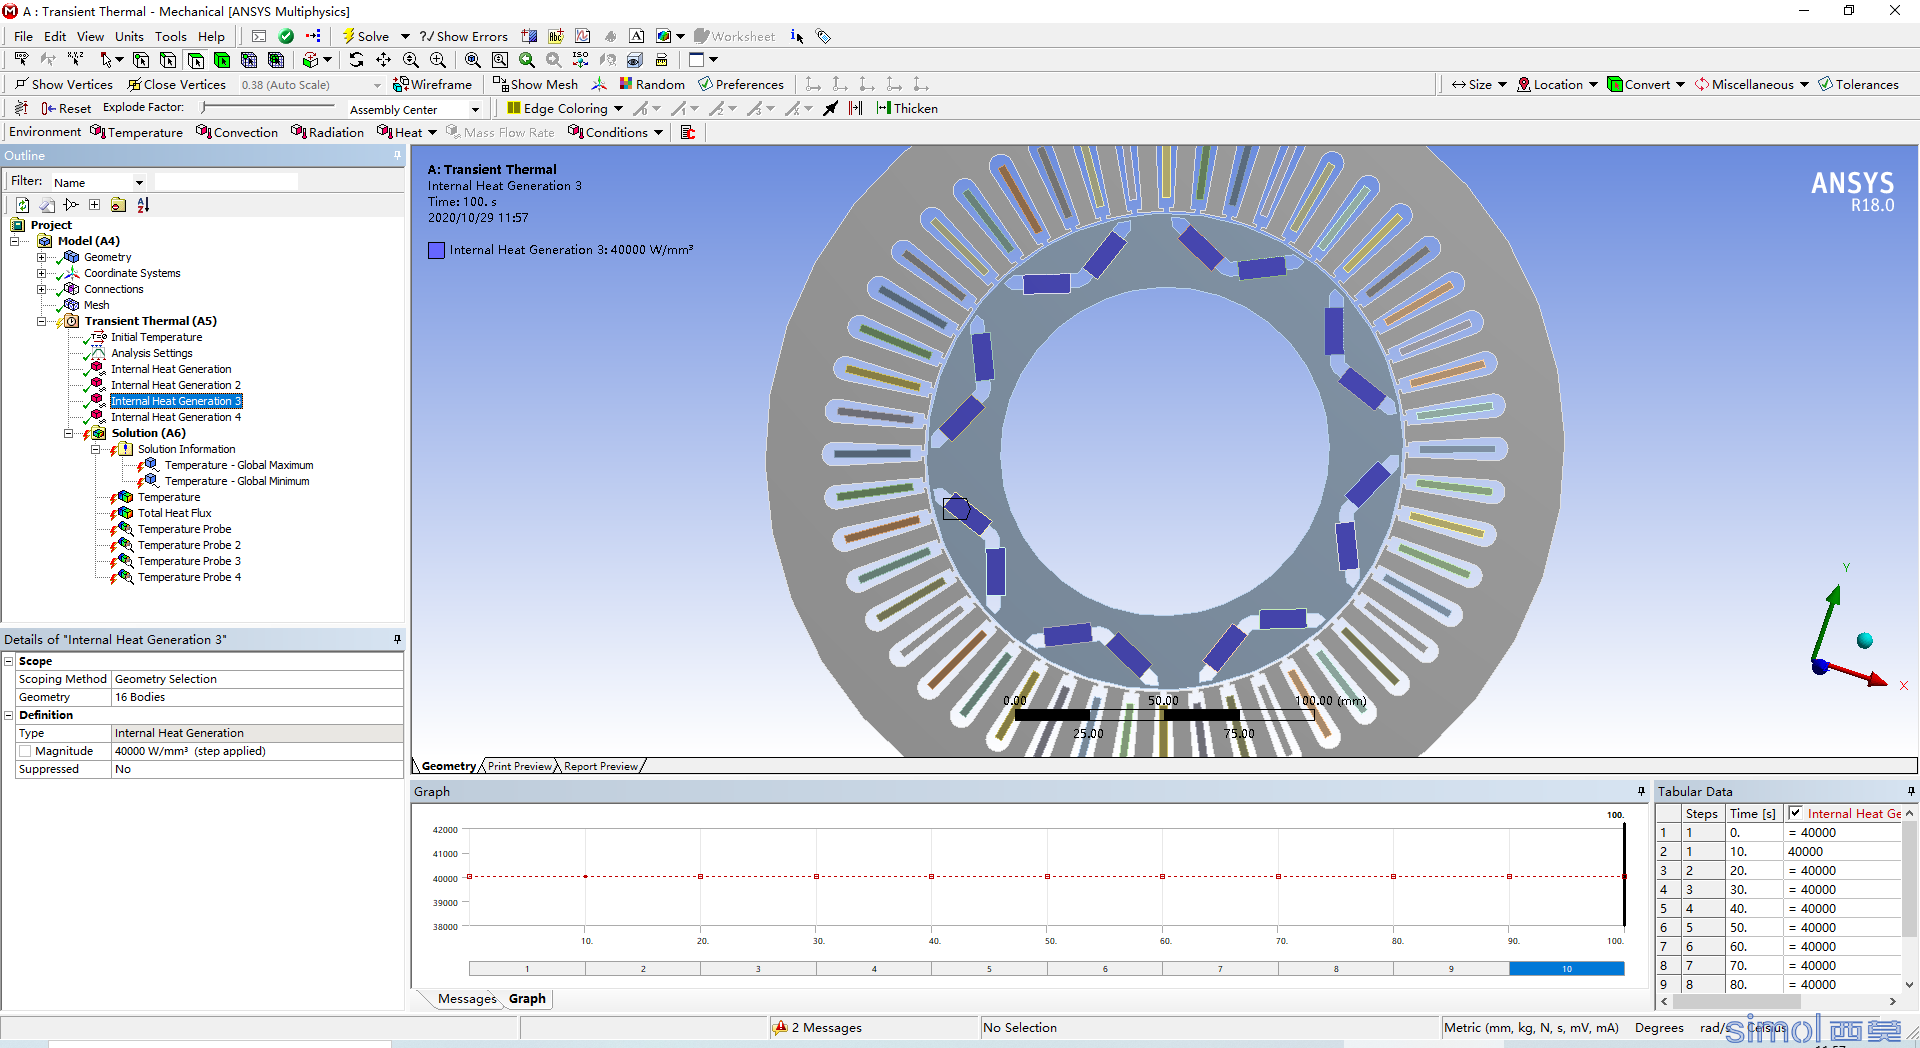
Task: Open the Units menu
Action: coord(129,36)
